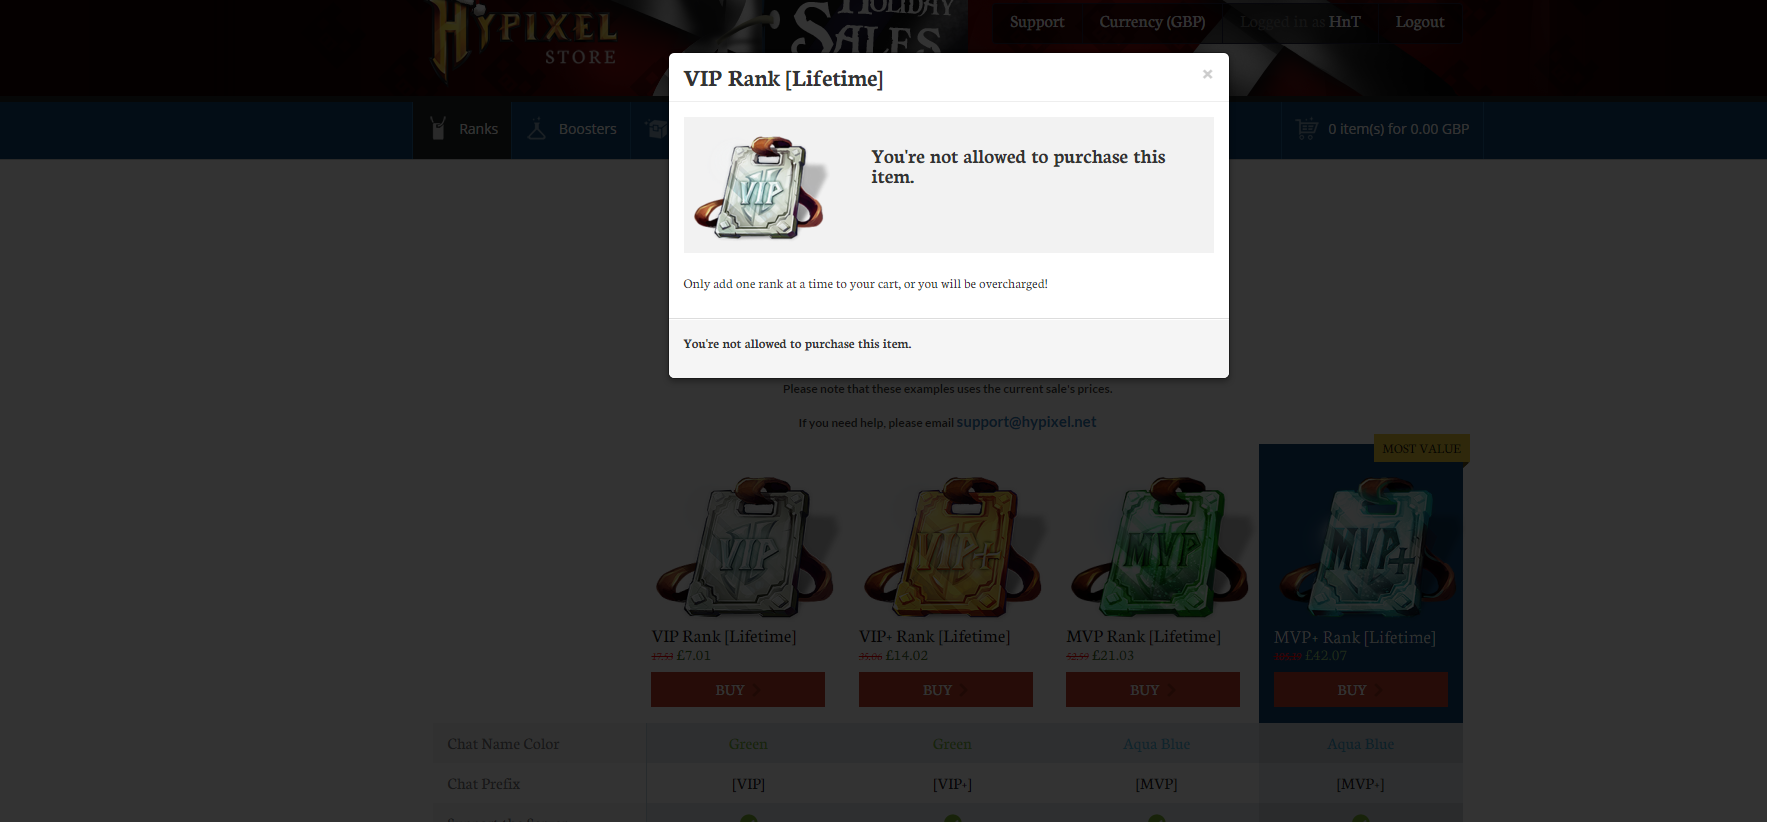
Task: Log out of the store
Action: (x=1420, y=22)
